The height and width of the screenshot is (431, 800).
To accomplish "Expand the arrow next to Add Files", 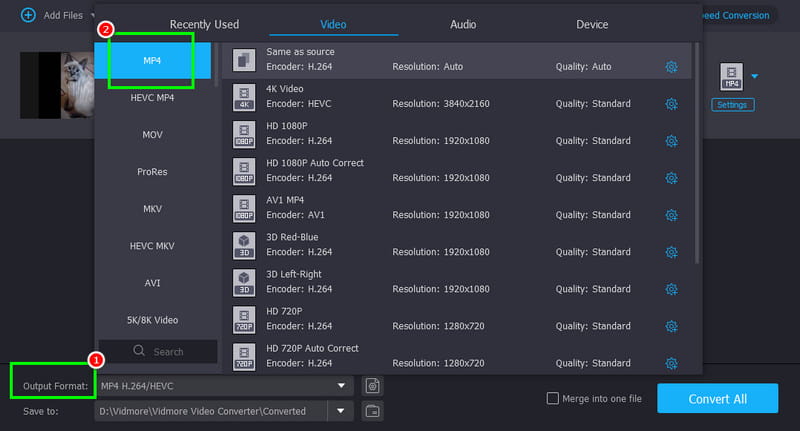I will (93, 15).
